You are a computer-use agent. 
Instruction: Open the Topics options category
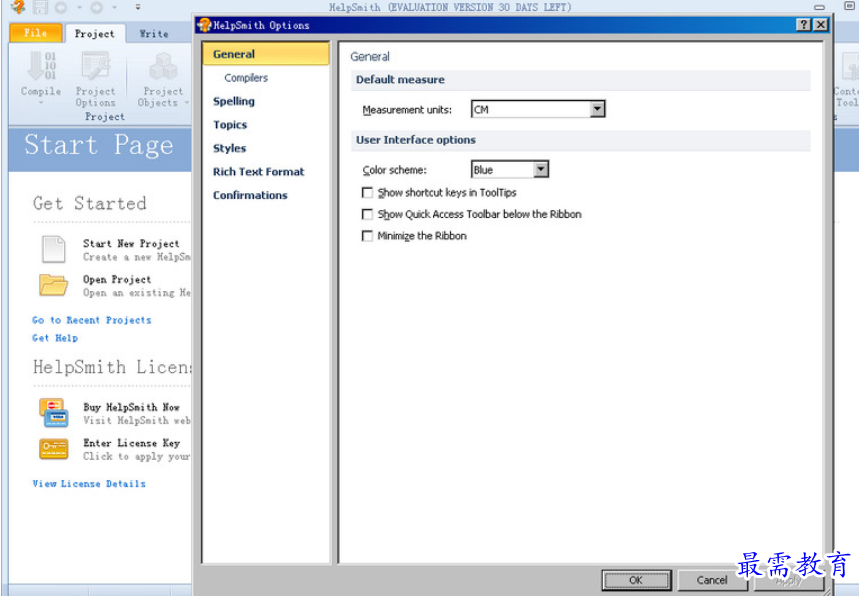coord(230,125)
